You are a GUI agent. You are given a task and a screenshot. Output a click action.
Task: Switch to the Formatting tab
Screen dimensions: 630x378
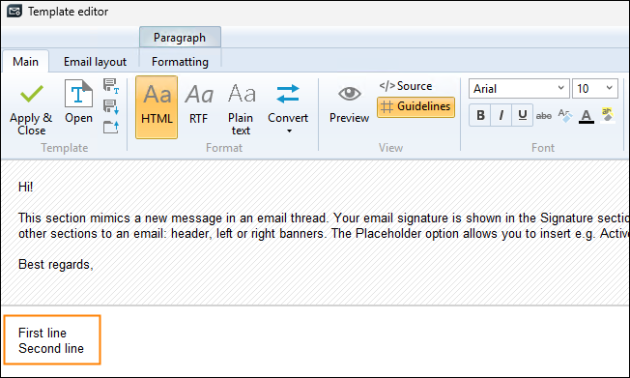coord(180,61)
